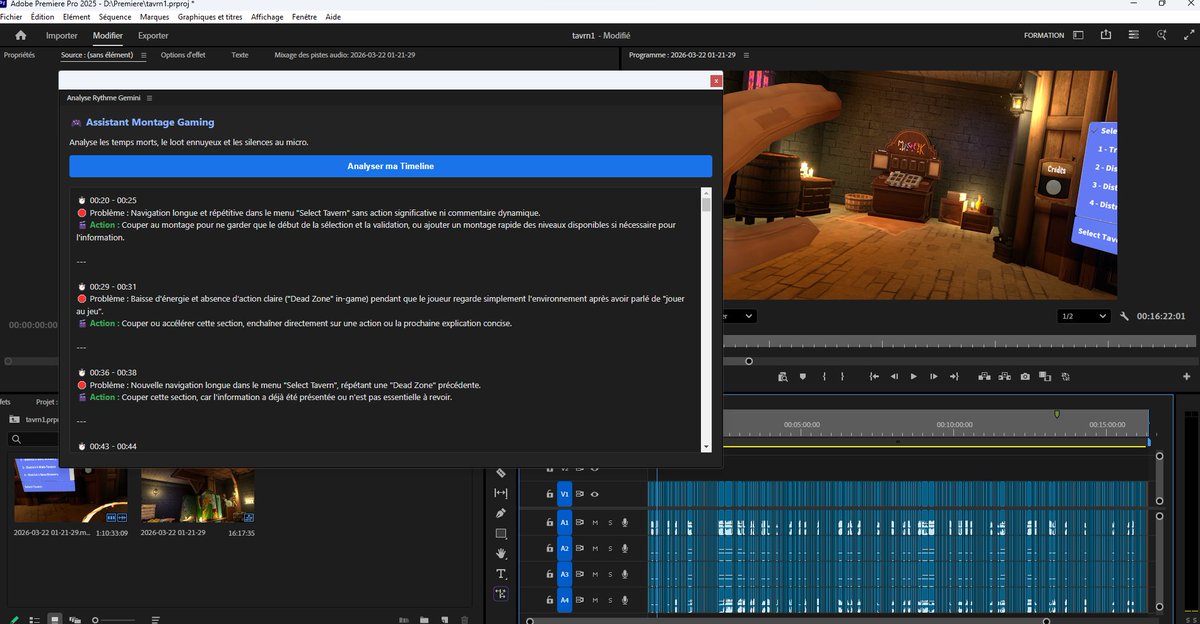Click Analyser ma Timeline button
Viewport: 1200px width, 624px height.
click(x=391, y=166)
